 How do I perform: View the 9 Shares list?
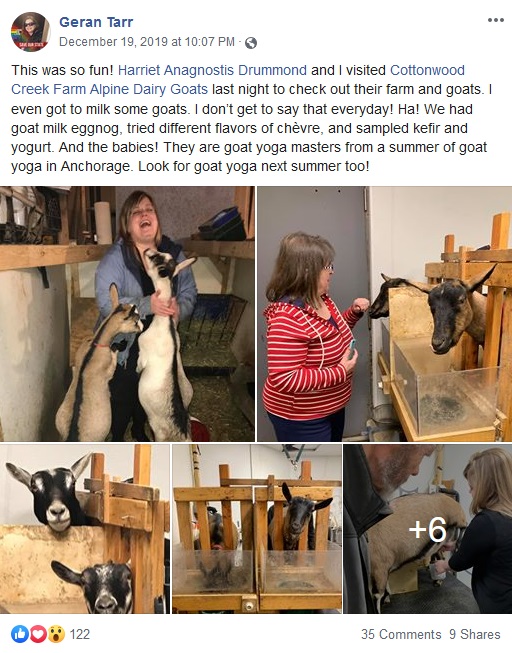(x=475, y=634)
